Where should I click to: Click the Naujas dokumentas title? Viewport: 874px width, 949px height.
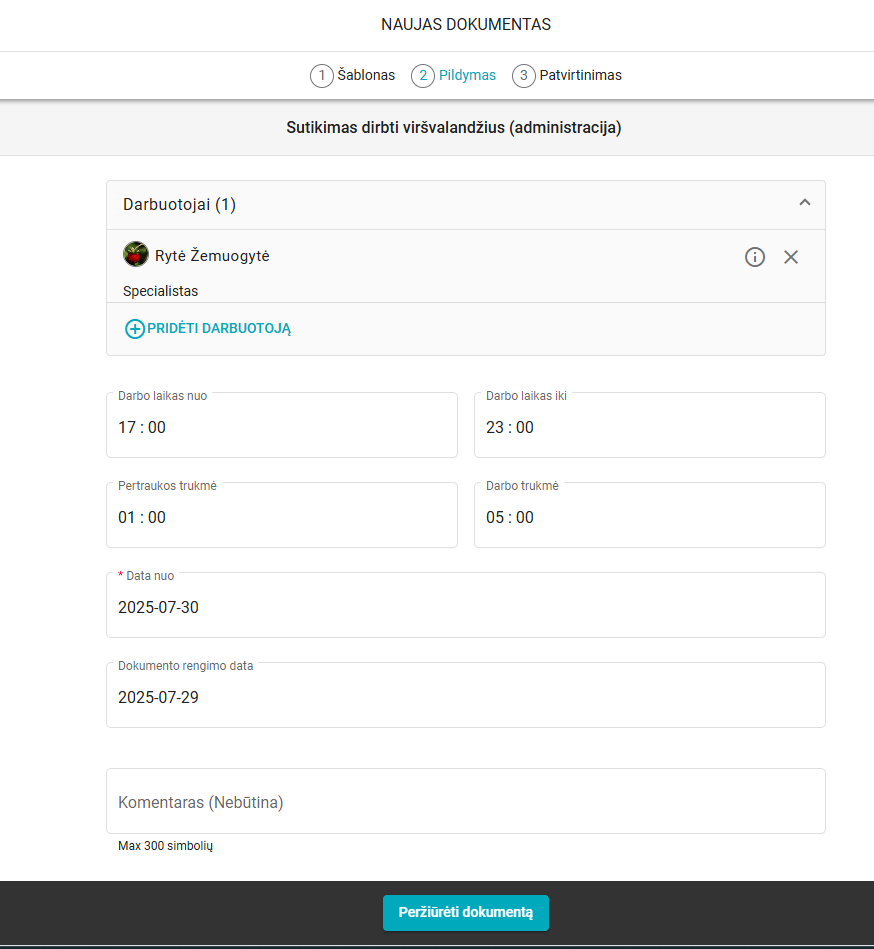(465, 24)
